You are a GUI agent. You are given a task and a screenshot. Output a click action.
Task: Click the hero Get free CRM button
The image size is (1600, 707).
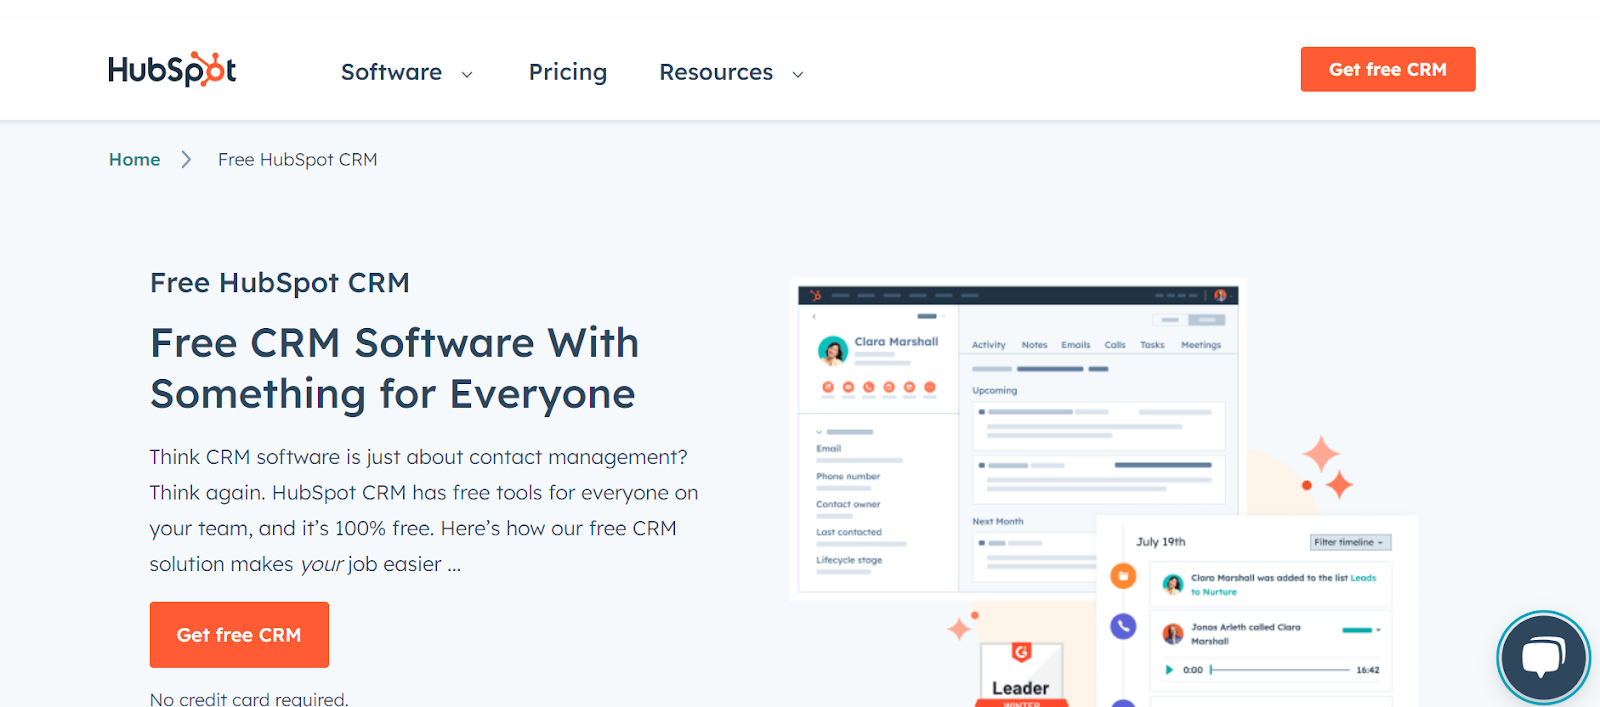pyautogui.click(x=239, y=635)
